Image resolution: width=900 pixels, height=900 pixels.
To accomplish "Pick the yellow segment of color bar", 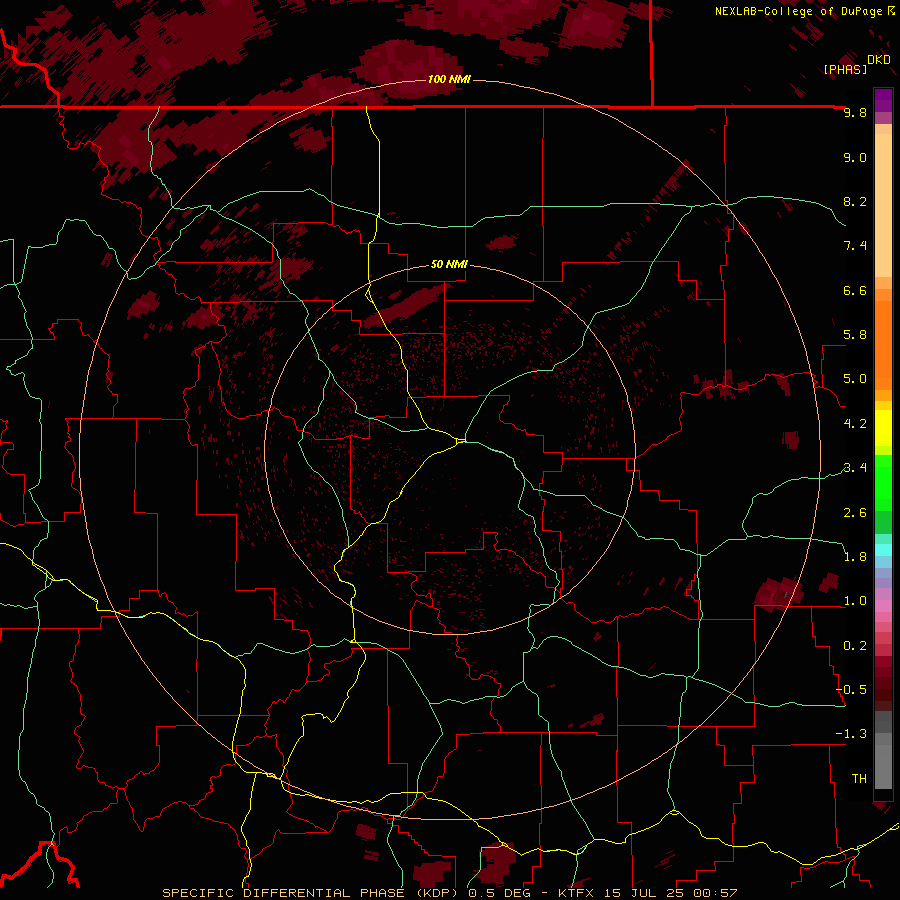I will pyautogui.click(x=883, y=428).
